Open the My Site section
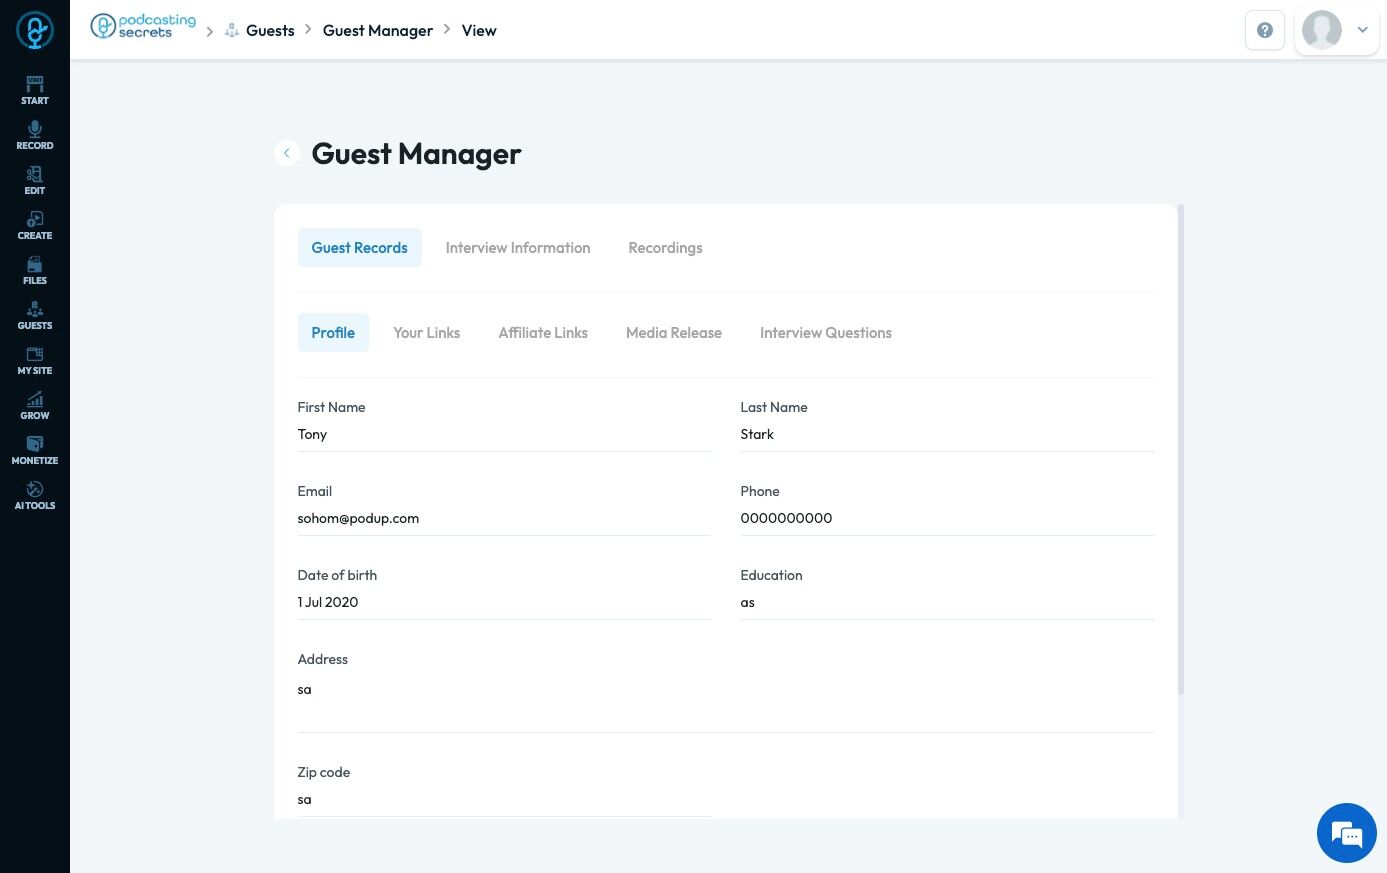 (35, 360)
